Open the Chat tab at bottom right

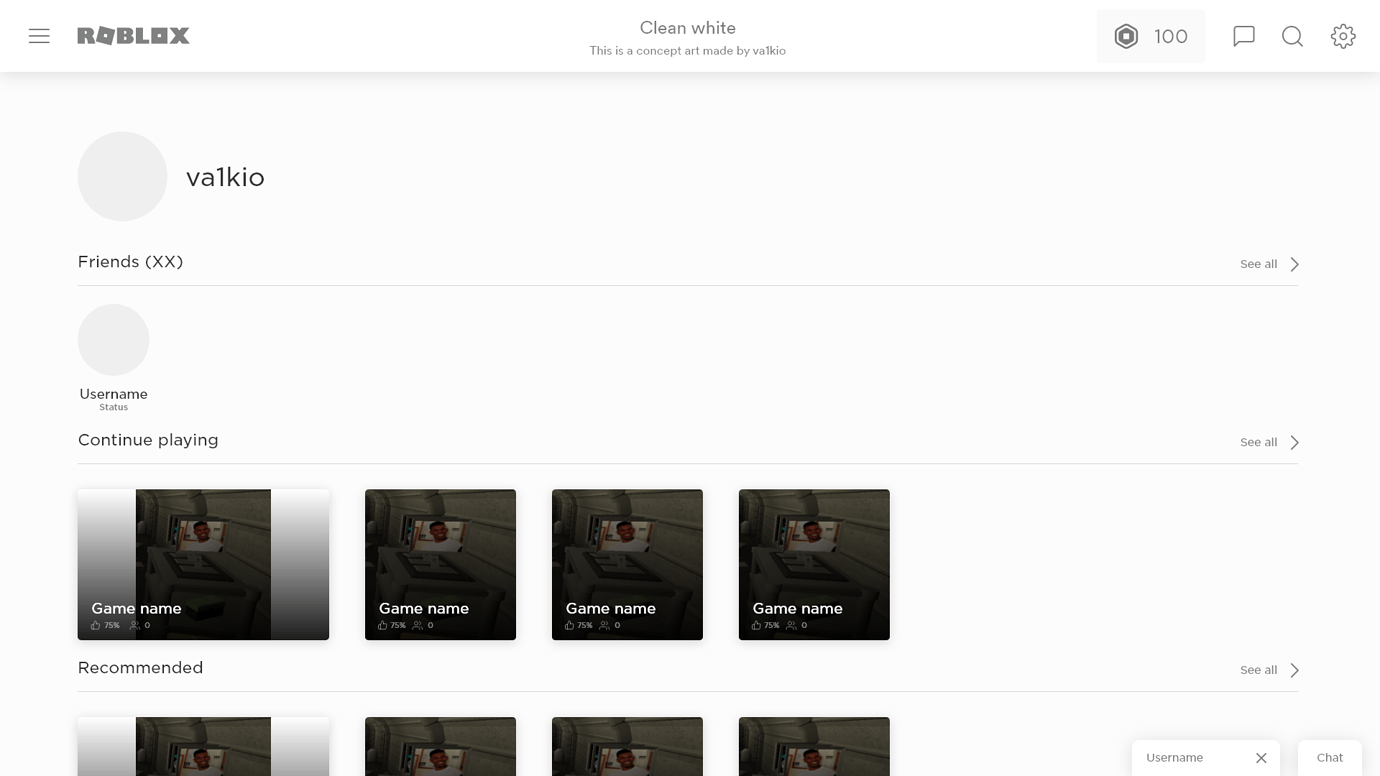click(x=1329, y=757)
